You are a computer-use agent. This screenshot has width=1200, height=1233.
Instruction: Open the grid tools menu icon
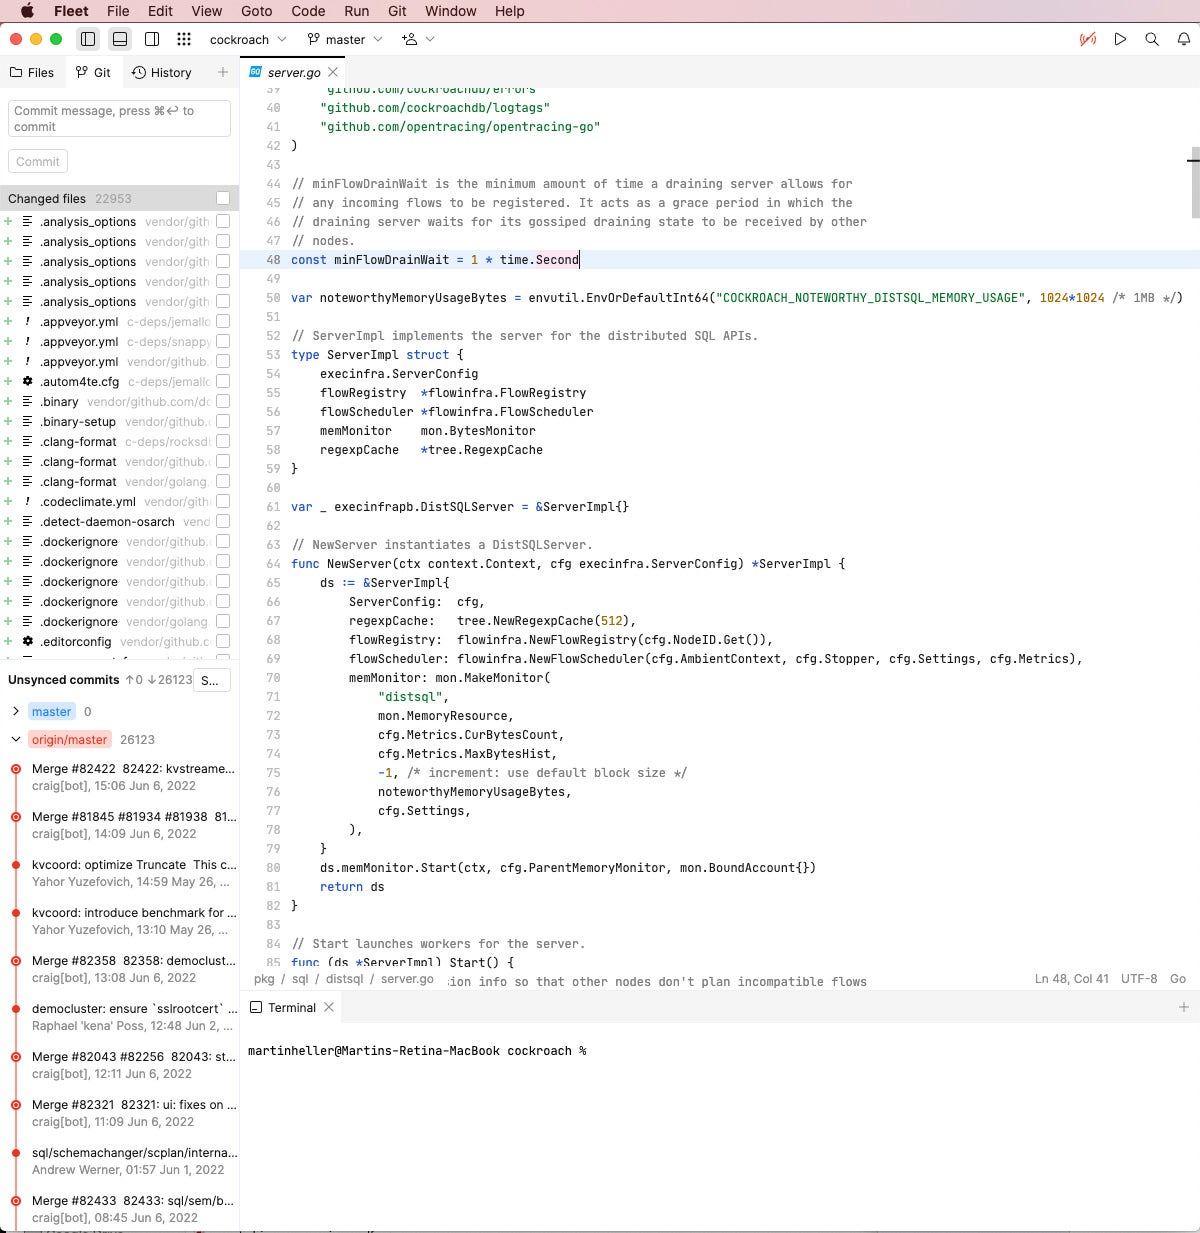coord(184,39)
